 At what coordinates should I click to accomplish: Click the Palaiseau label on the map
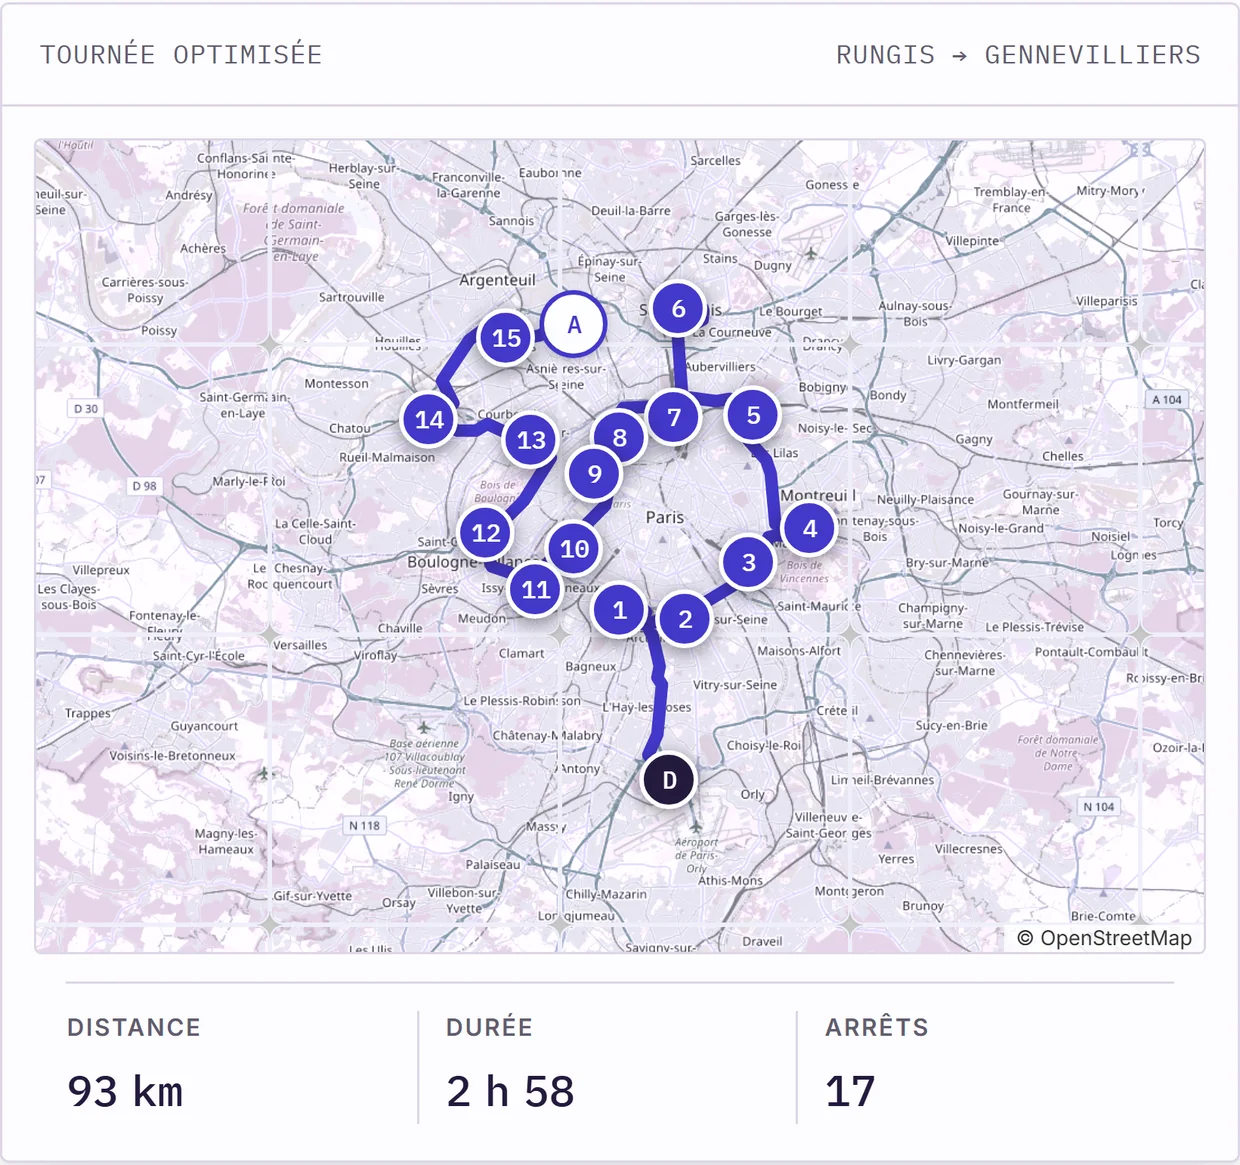point(493,864)
